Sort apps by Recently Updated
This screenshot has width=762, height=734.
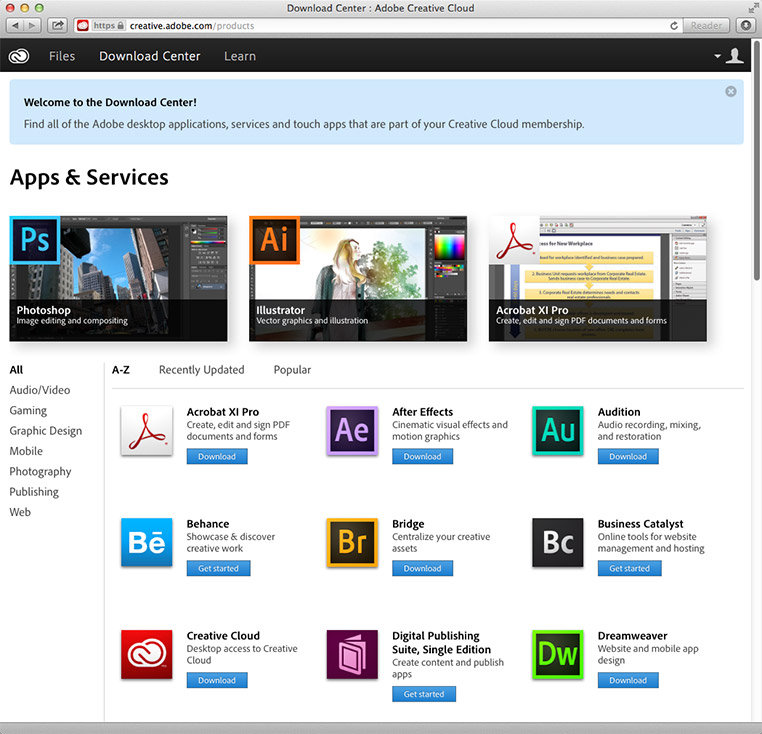click(202, 370)
